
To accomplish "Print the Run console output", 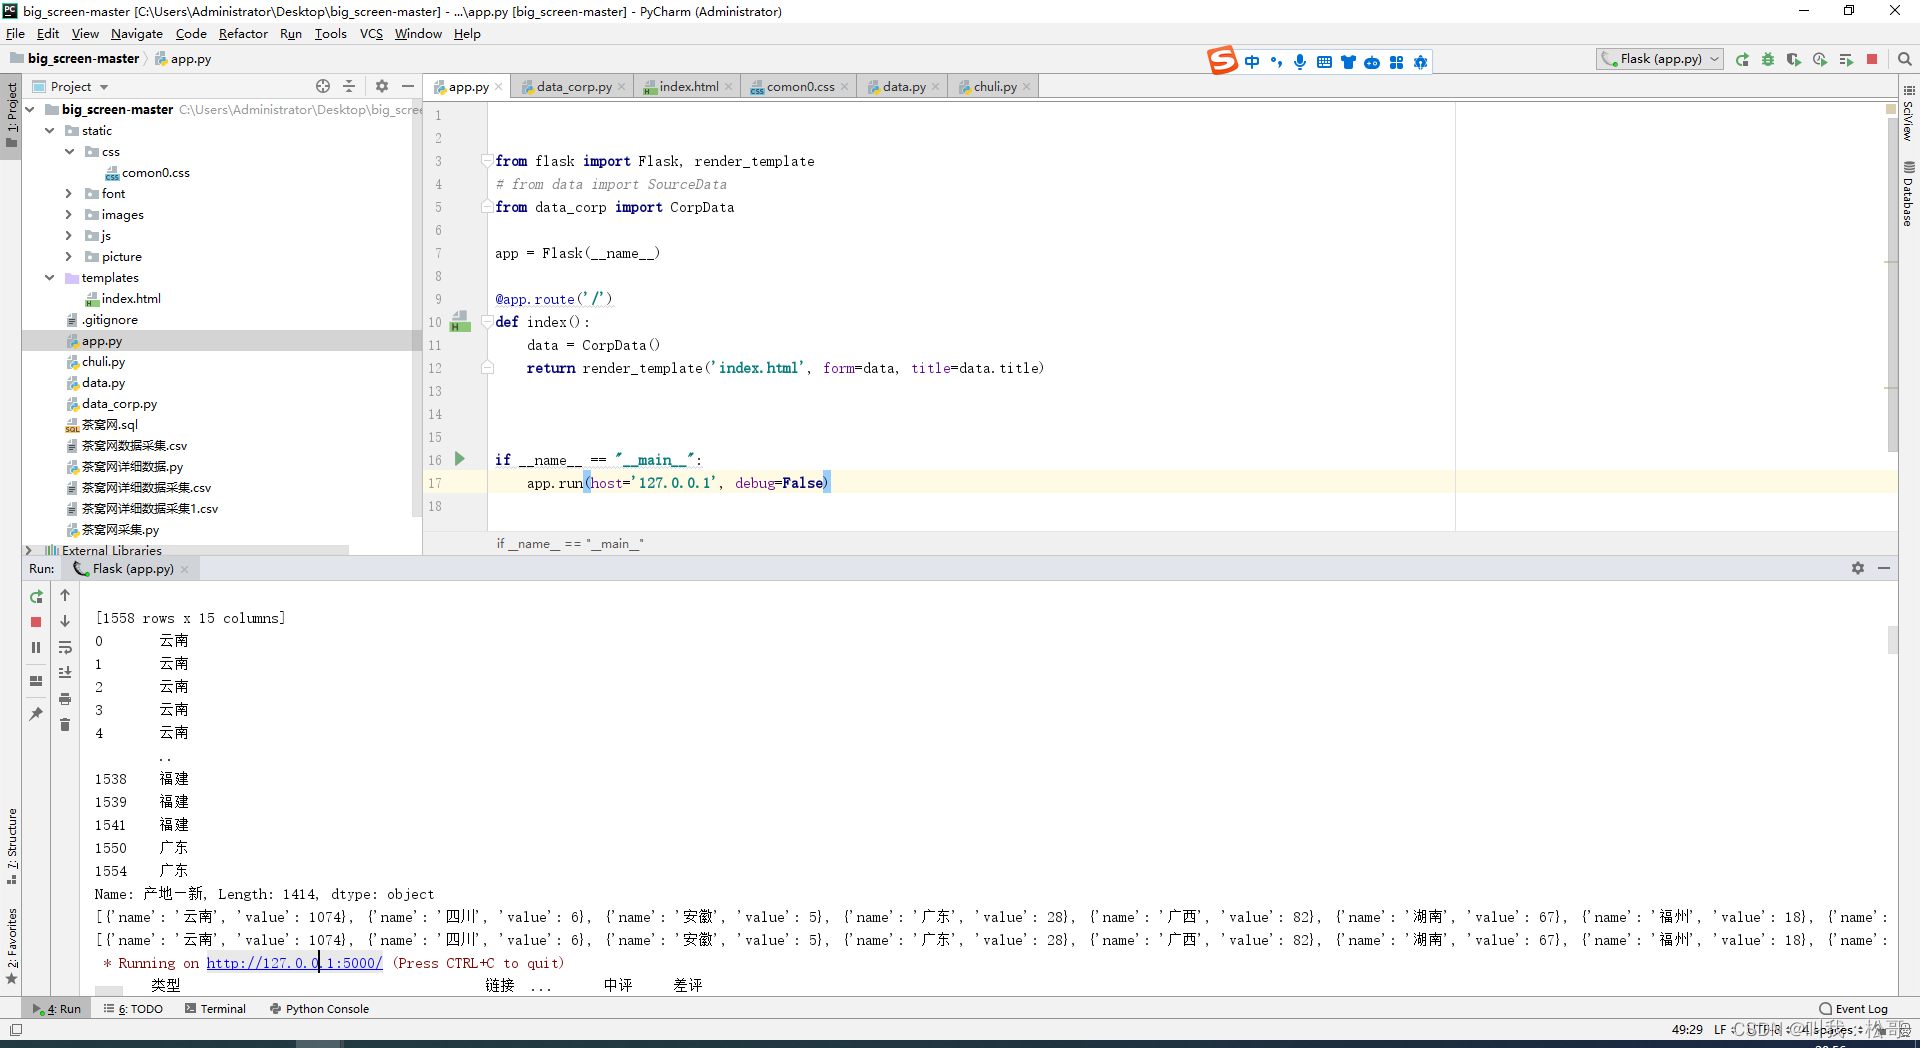I will click(65, 699).
